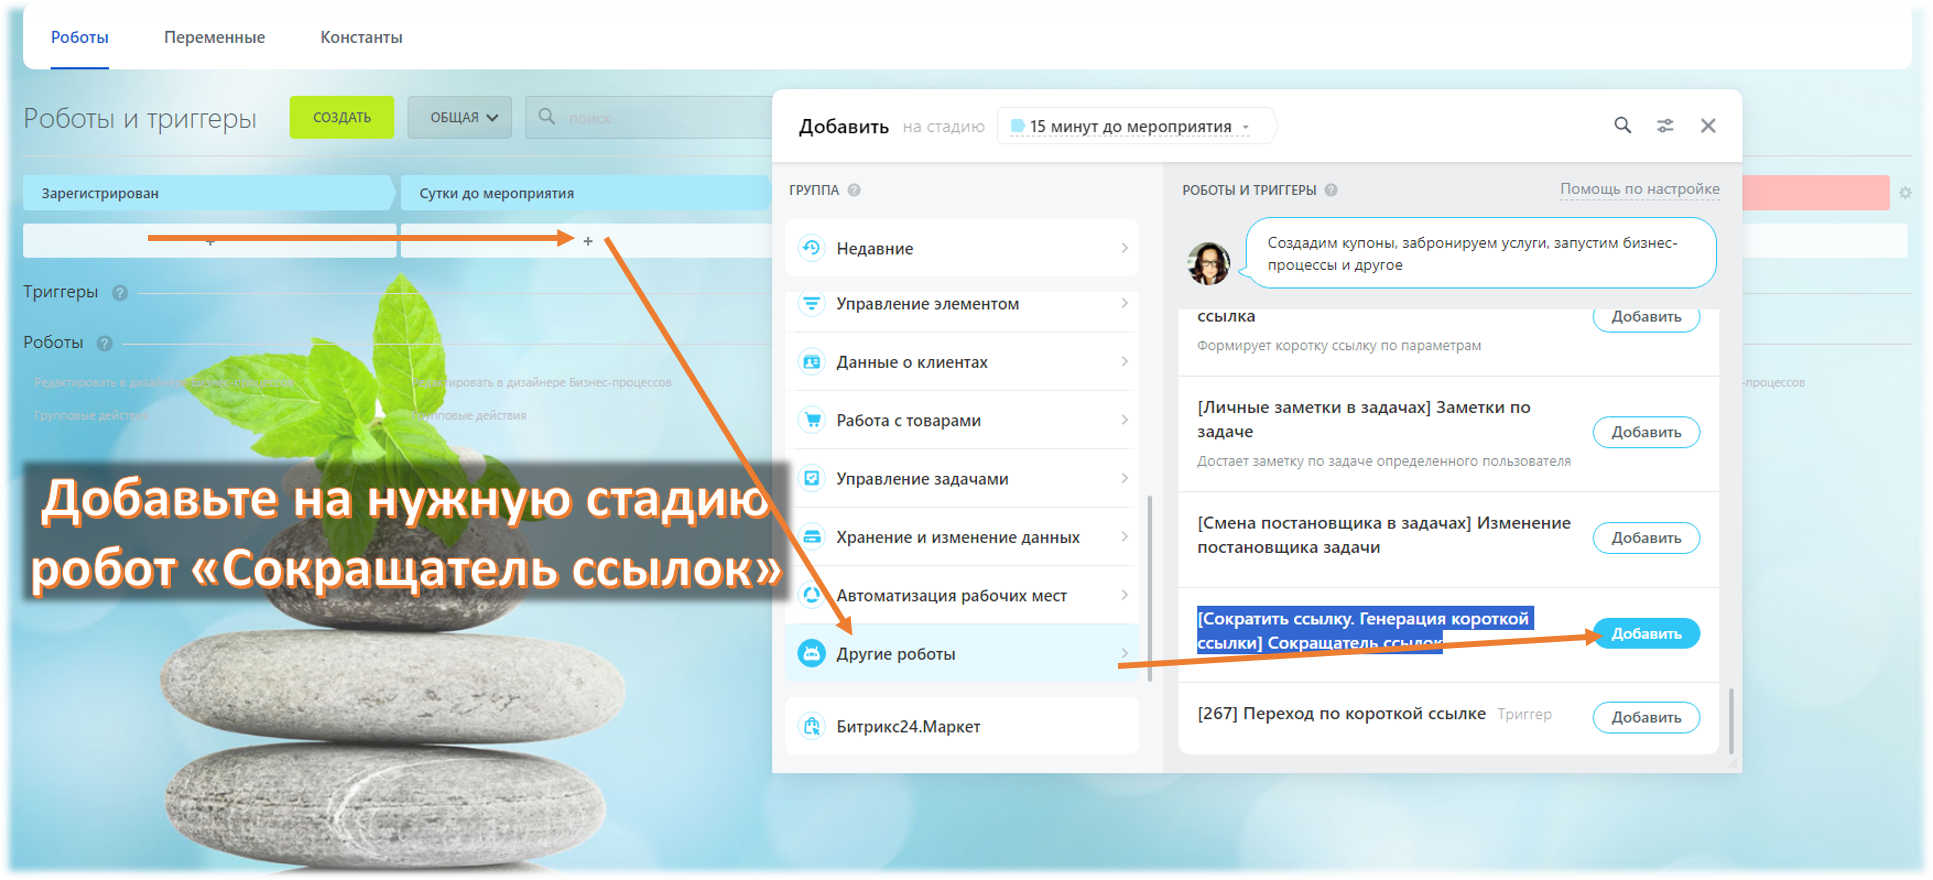
Task: Expand the Управление задачами chevron
Action: (1124, 479)
